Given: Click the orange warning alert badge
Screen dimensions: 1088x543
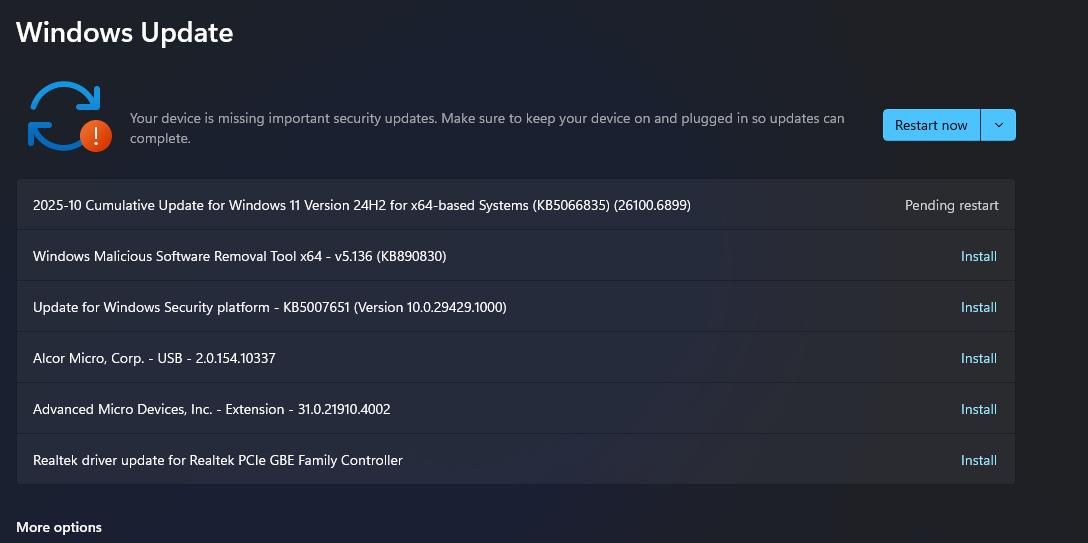Looking at the screenshot, I should [x=96, y=134].
